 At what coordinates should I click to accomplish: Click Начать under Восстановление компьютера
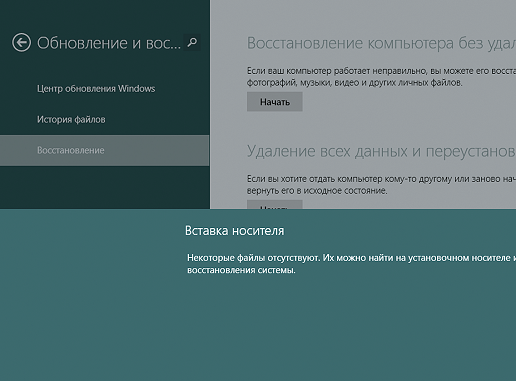click(275, 102)
